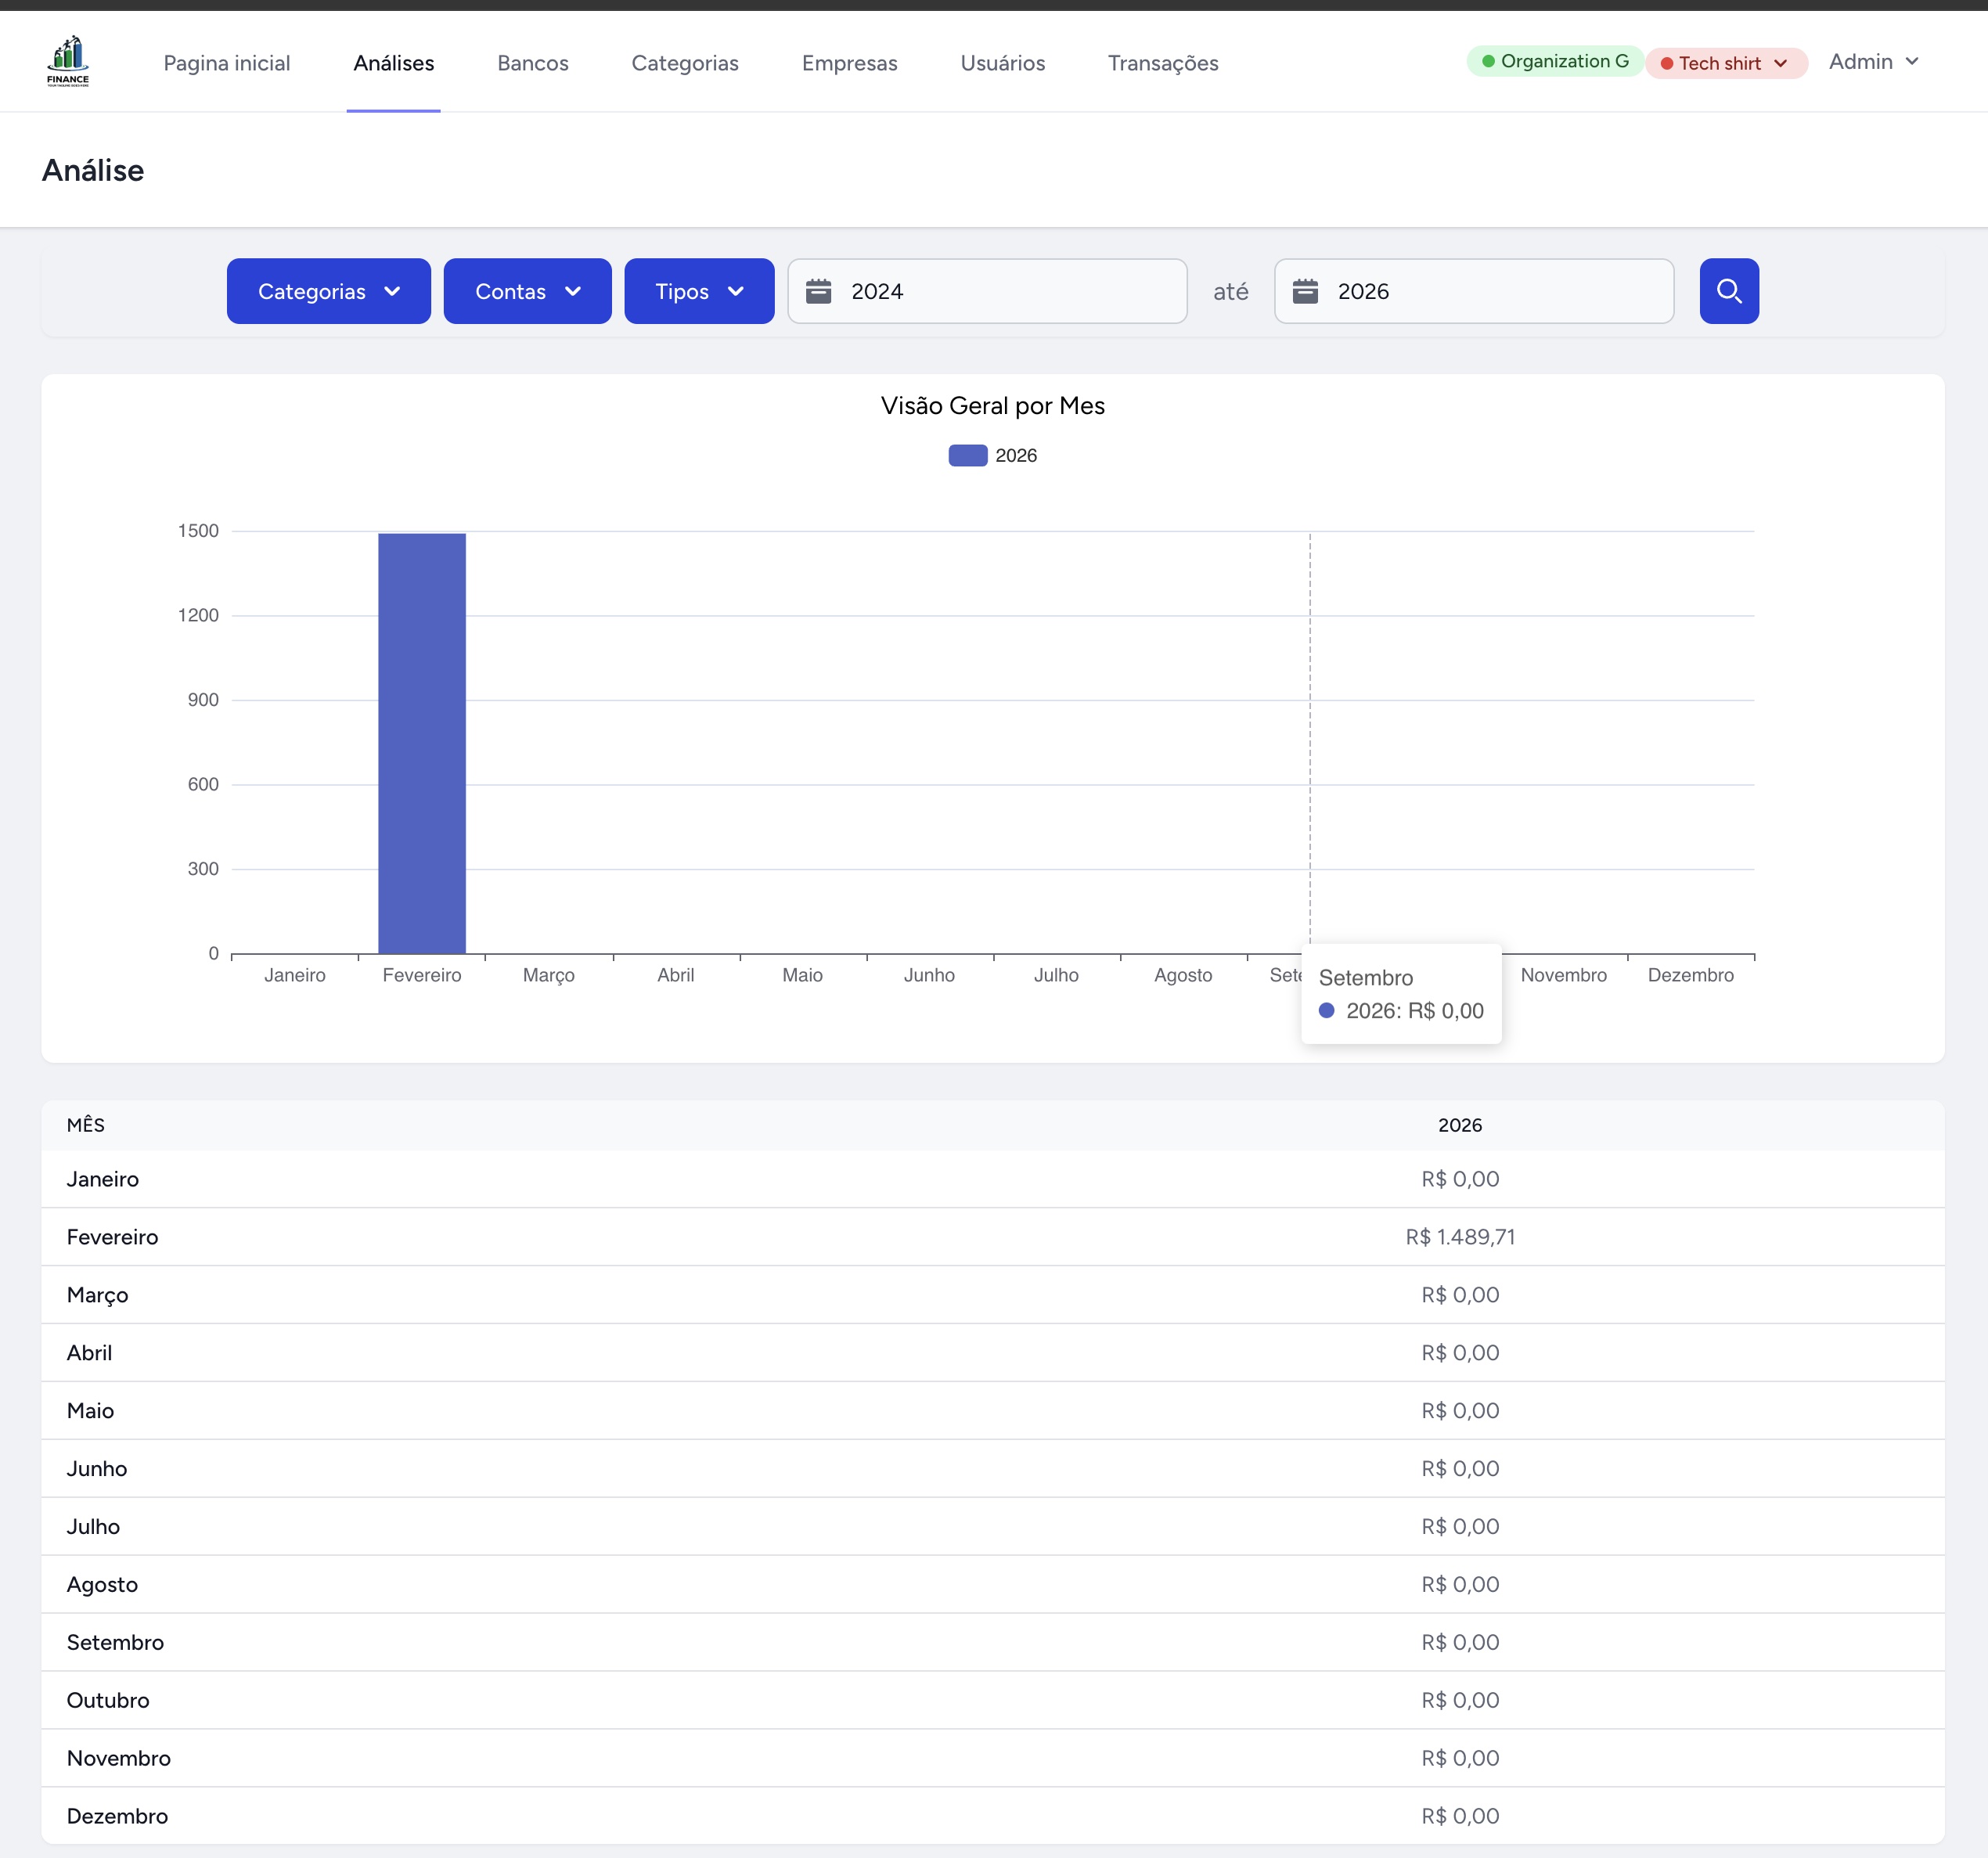Click the start year field showing 2024

pyautogui.click(x=987, y=291)
